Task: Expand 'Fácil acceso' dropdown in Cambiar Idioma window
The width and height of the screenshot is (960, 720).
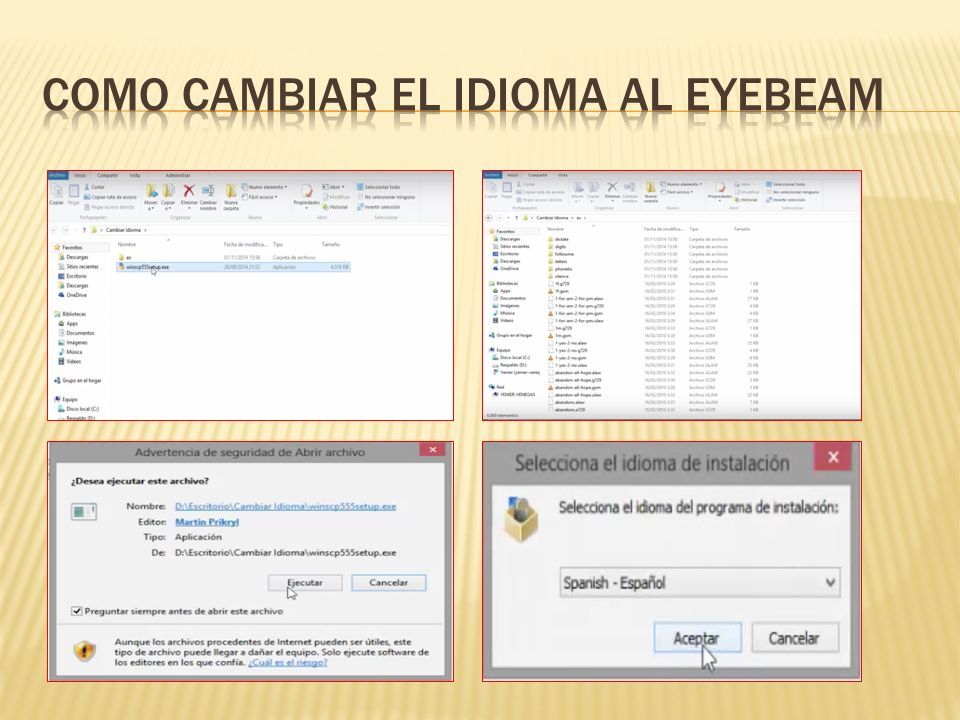Action: (x=260, y=197)
